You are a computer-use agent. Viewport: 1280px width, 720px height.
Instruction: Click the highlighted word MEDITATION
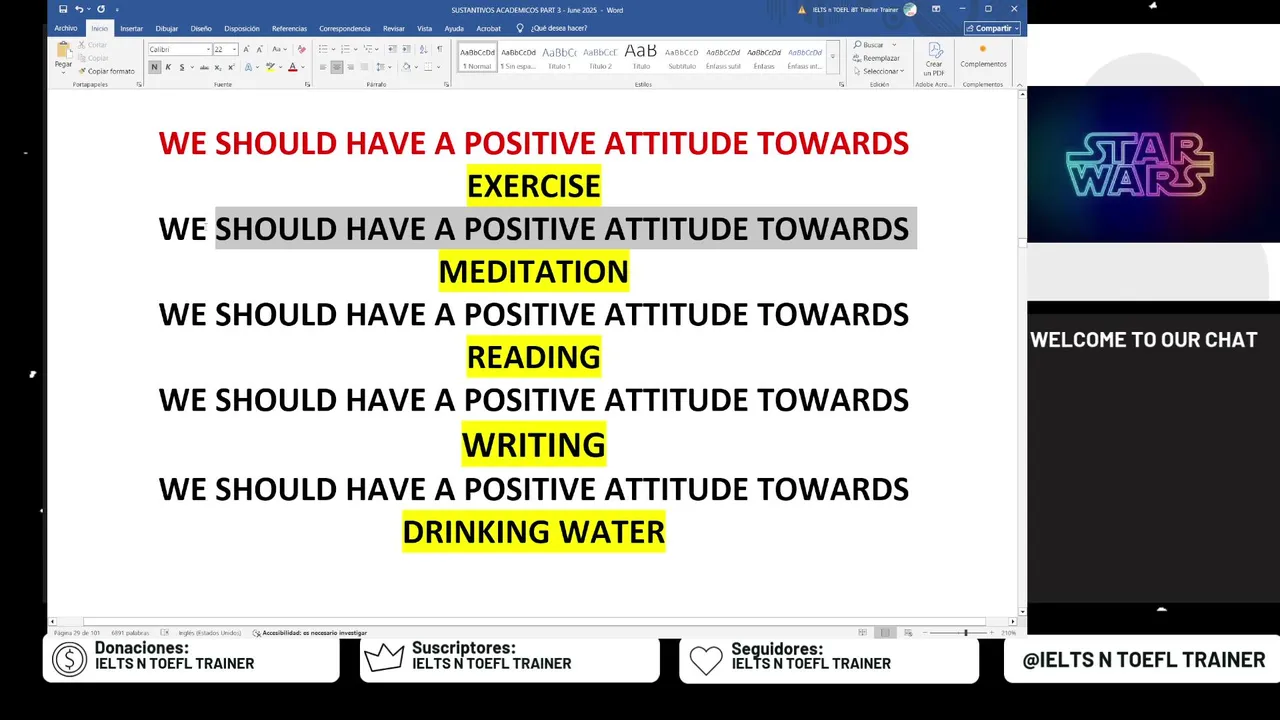[533, 271]
